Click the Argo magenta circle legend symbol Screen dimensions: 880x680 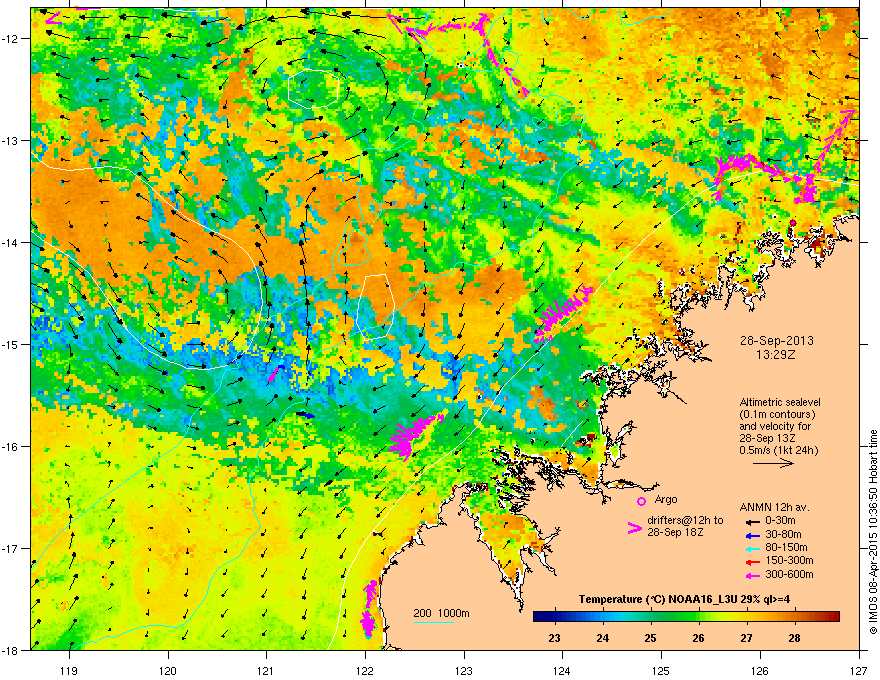tap(641, 501)
